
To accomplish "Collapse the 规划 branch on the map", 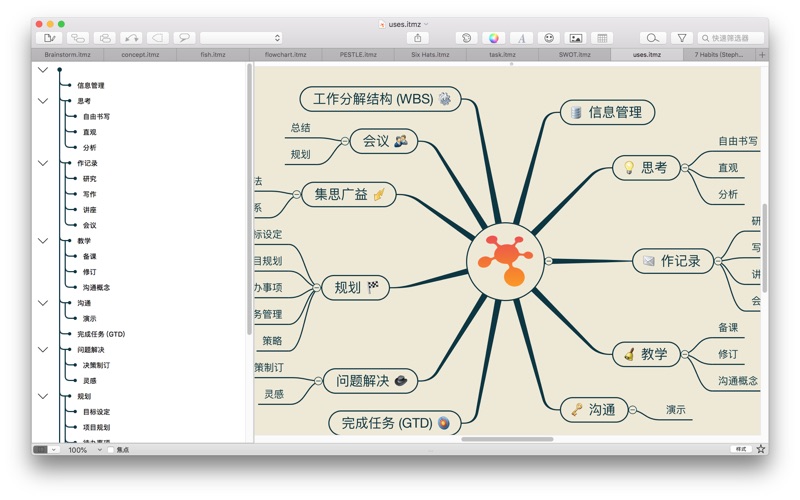I will [x=316, y=287].
